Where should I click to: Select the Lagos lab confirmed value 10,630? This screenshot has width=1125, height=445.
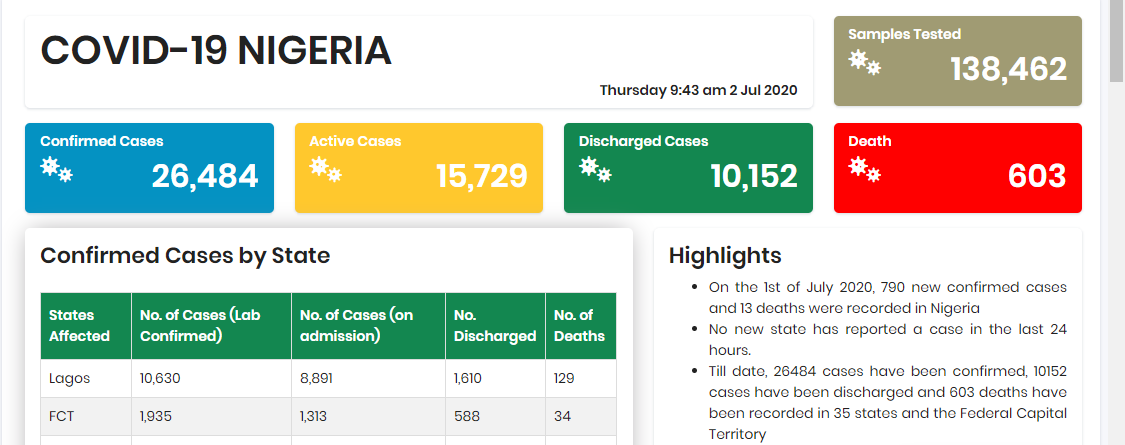tap(160, 378)
